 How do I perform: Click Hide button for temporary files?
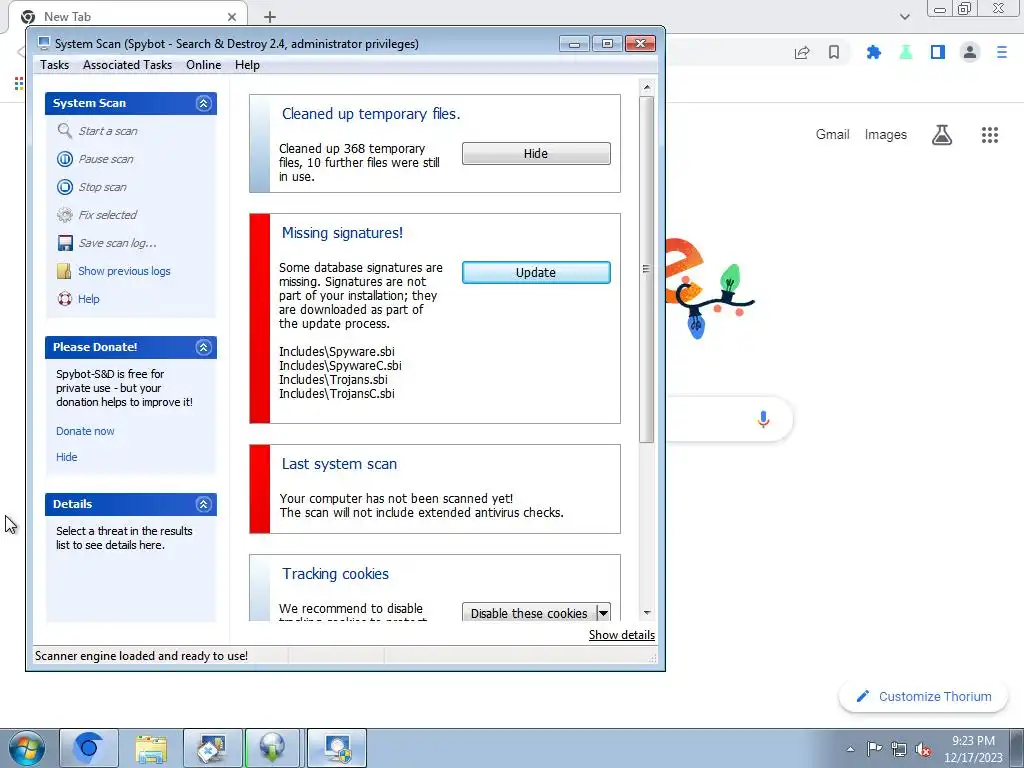tap(536, 153)
